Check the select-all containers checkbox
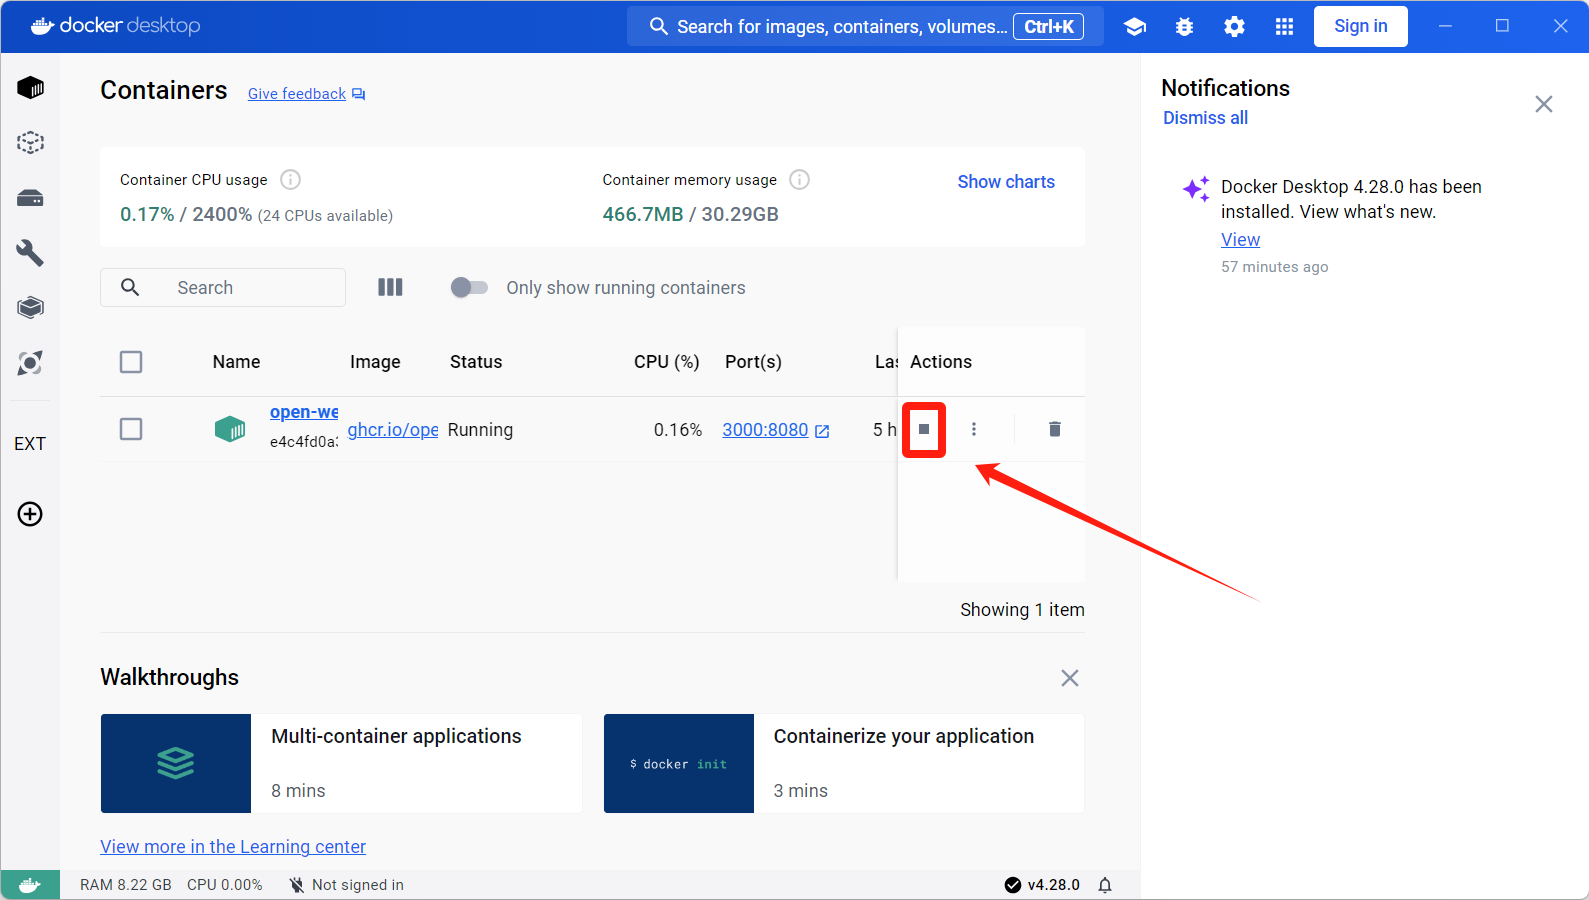Screen dimensions: 1589x900 point(131,362)
